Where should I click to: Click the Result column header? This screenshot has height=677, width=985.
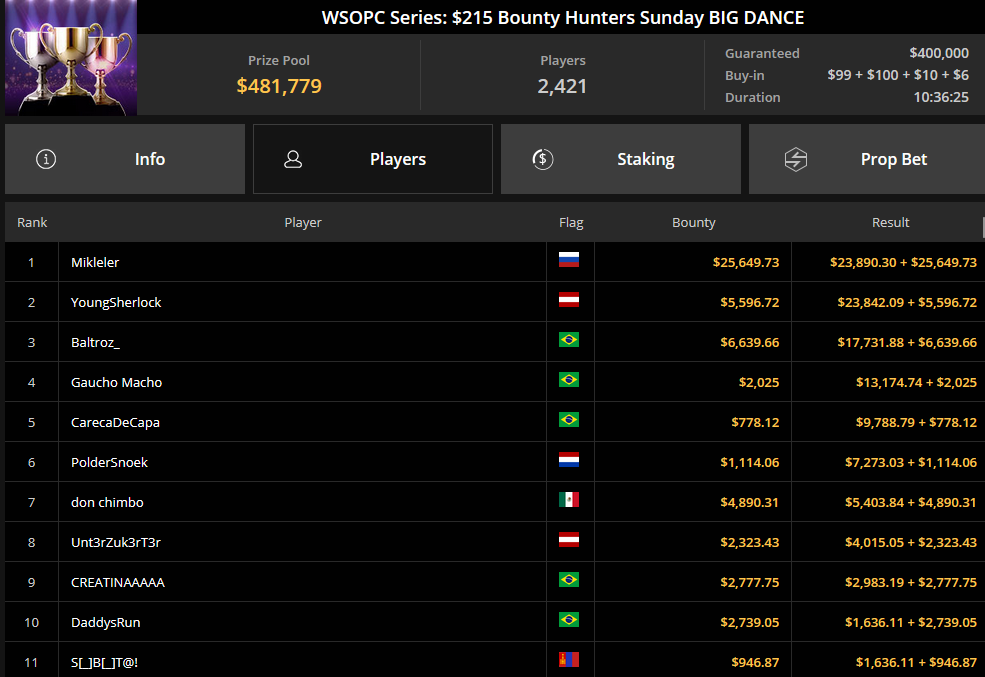[x=890, y=222]
